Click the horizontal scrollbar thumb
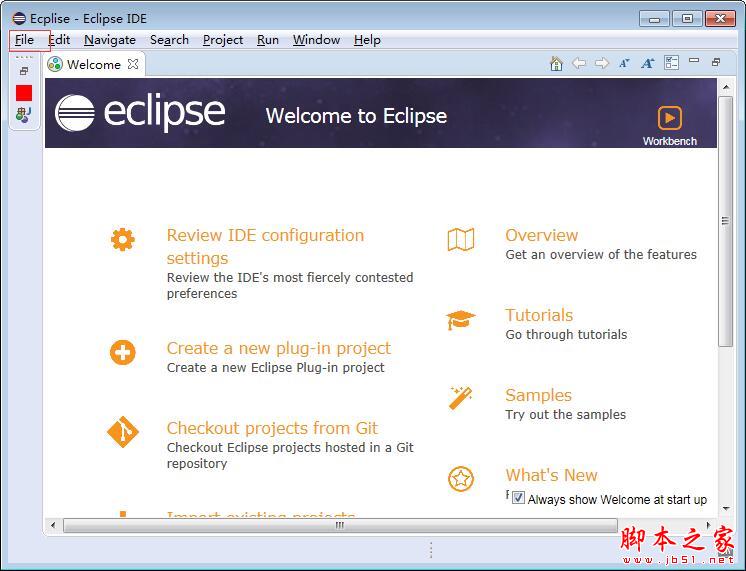This screenshot has width=746, height=571. pyautogui.click(x=340, y=525)
